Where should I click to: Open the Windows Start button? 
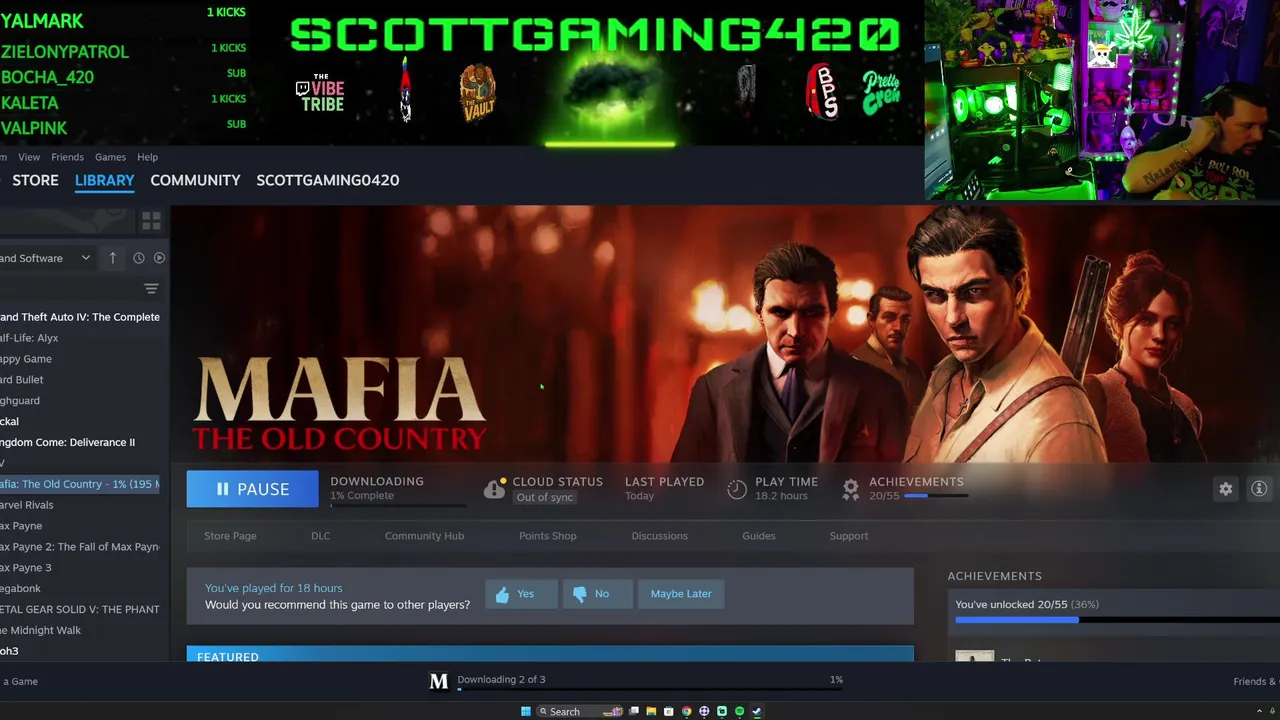tap(526, 711)
